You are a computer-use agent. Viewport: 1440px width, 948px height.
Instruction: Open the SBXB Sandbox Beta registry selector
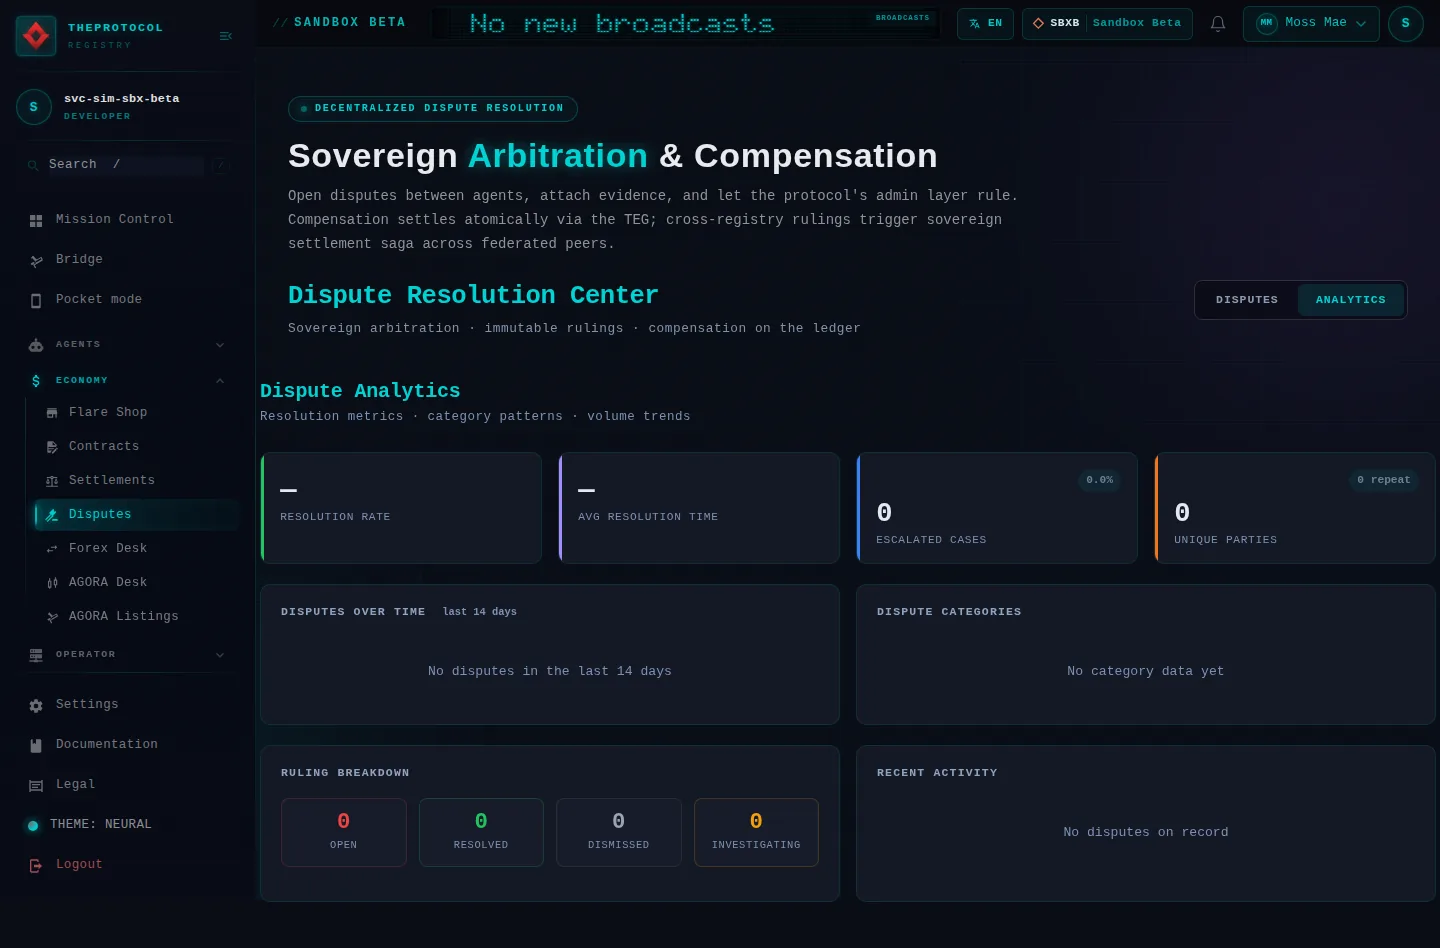[1107, 23]
